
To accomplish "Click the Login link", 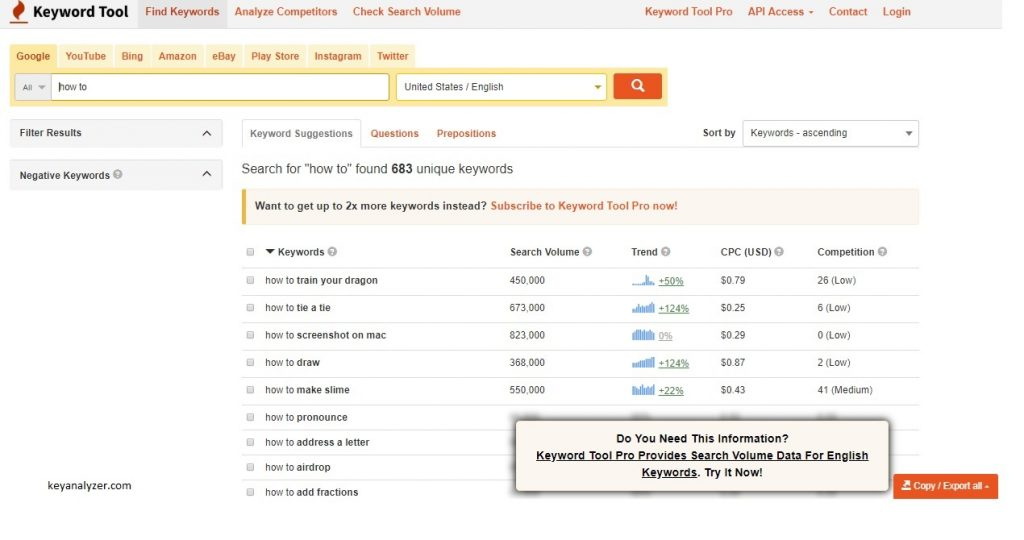I will pos(896,12).
